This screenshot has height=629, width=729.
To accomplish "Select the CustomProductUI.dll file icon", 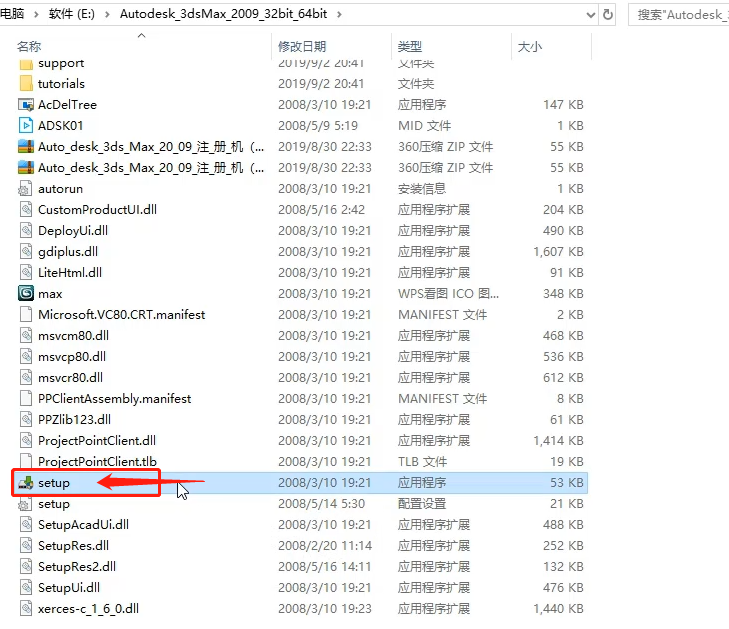I will [x=26, y=210].
